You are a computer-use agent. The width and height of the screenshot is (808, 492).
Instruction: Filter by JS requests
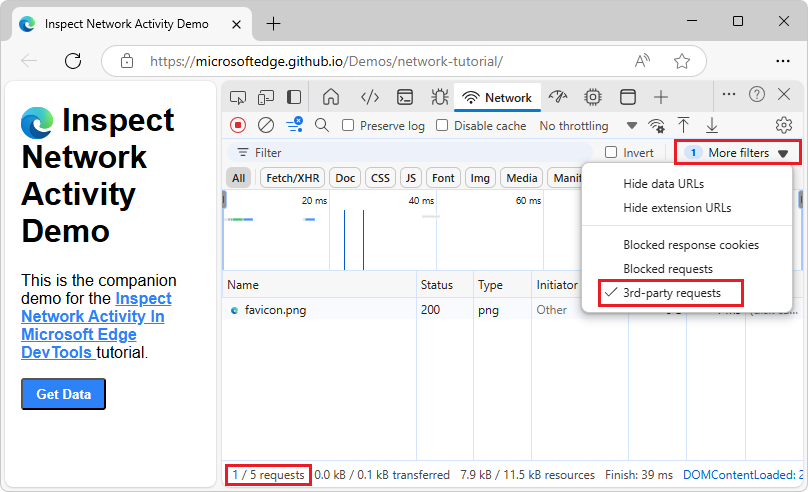tap(411, 178)
